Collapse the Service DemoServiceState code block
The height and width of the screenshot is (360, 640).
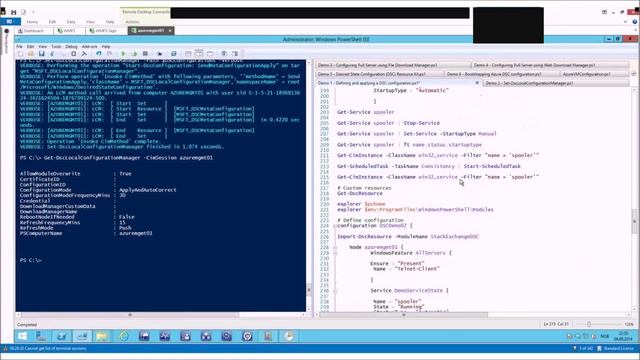(335, 291)
